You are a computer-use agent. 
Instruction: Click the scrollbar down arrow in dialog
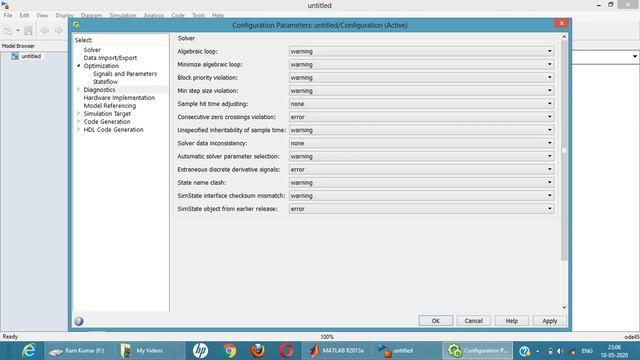(564, 307)
